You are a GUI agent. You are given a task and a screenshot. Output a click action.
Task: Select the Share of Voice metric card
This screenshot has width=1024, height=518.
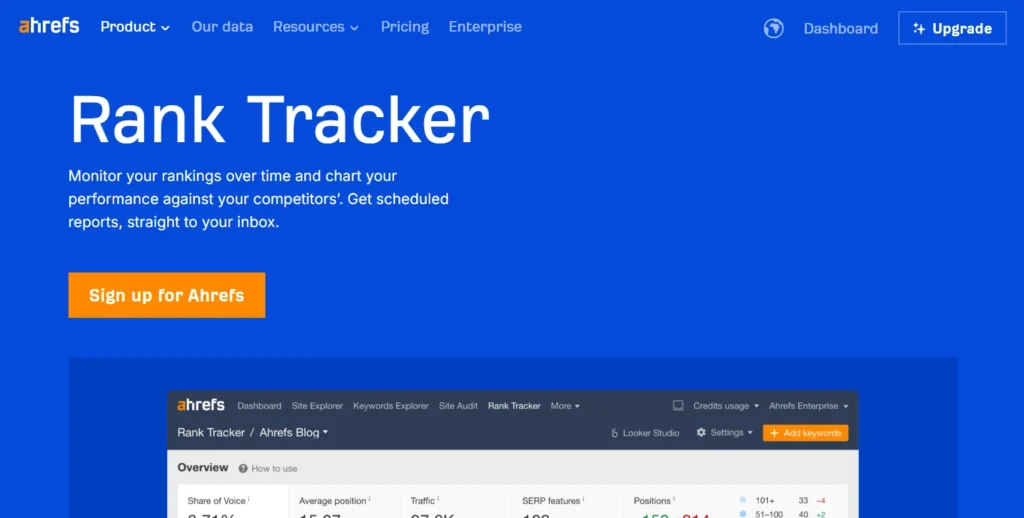click(x=233, y=502)
